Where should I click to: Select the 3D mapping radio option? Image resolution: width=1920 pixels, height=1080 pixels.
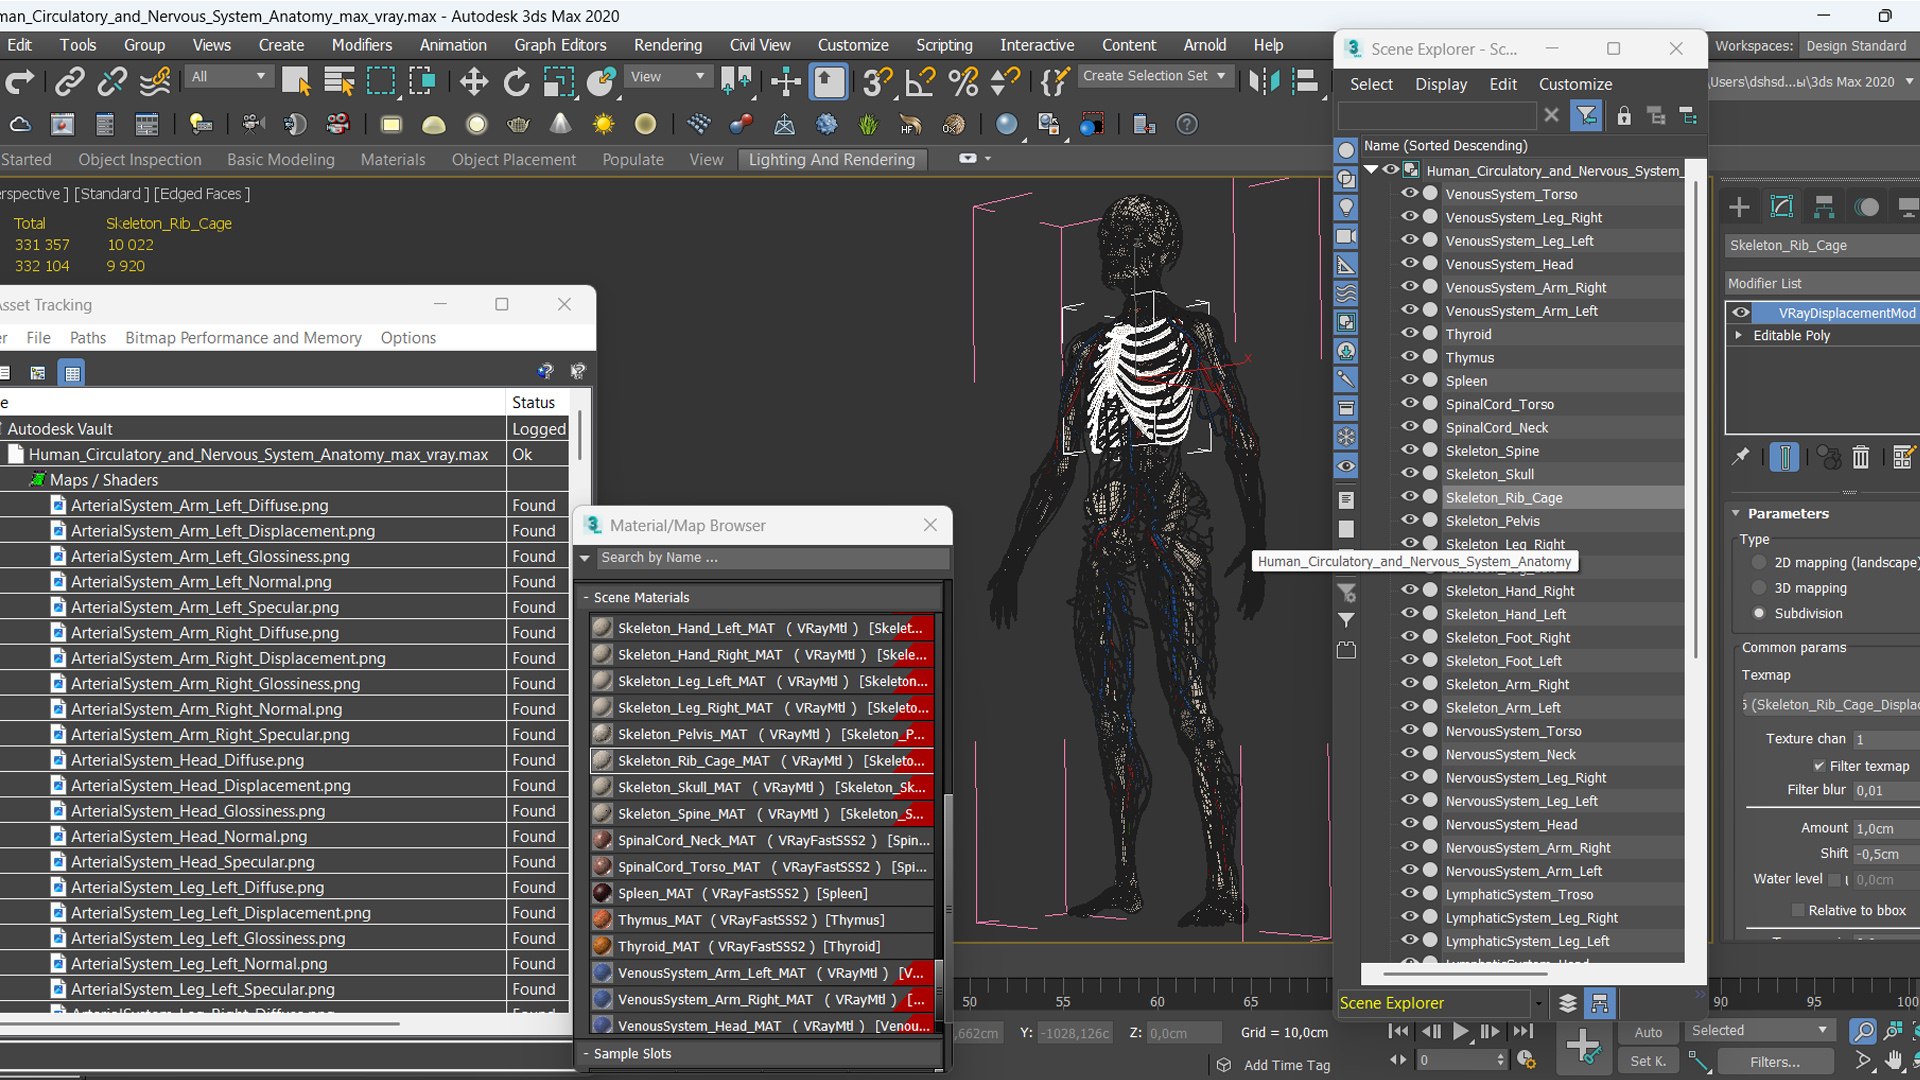pos(1759,588)
